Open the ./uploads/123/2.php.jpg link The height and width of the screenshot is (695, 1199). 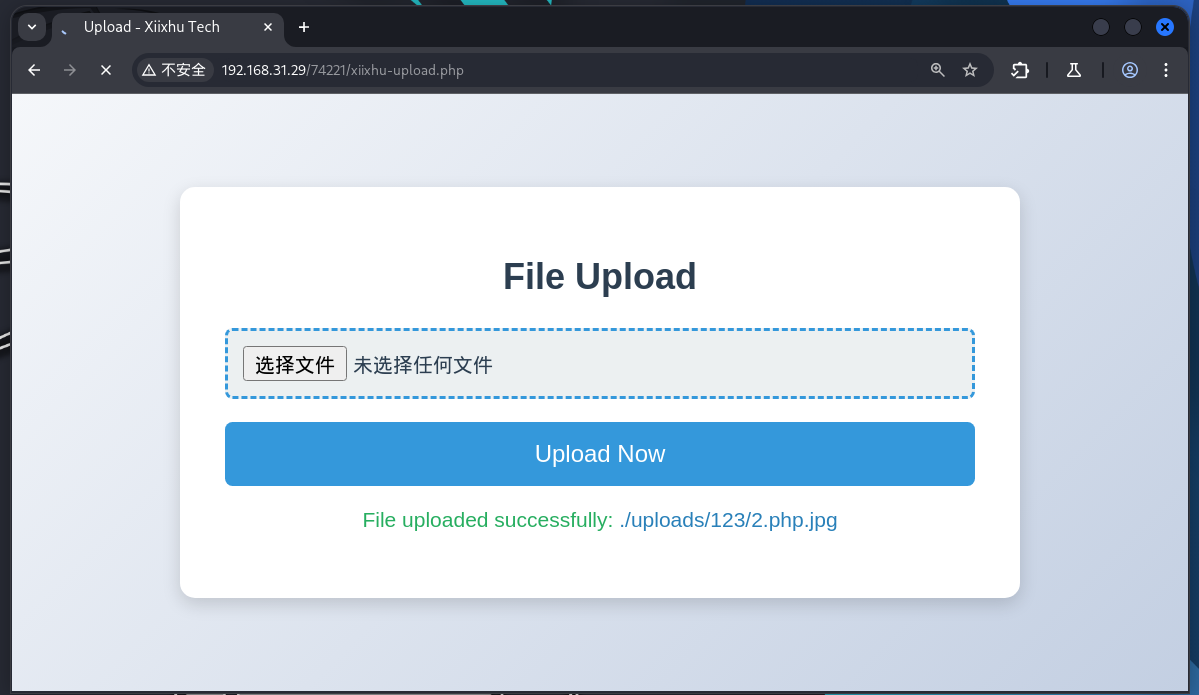coord(728,520)
